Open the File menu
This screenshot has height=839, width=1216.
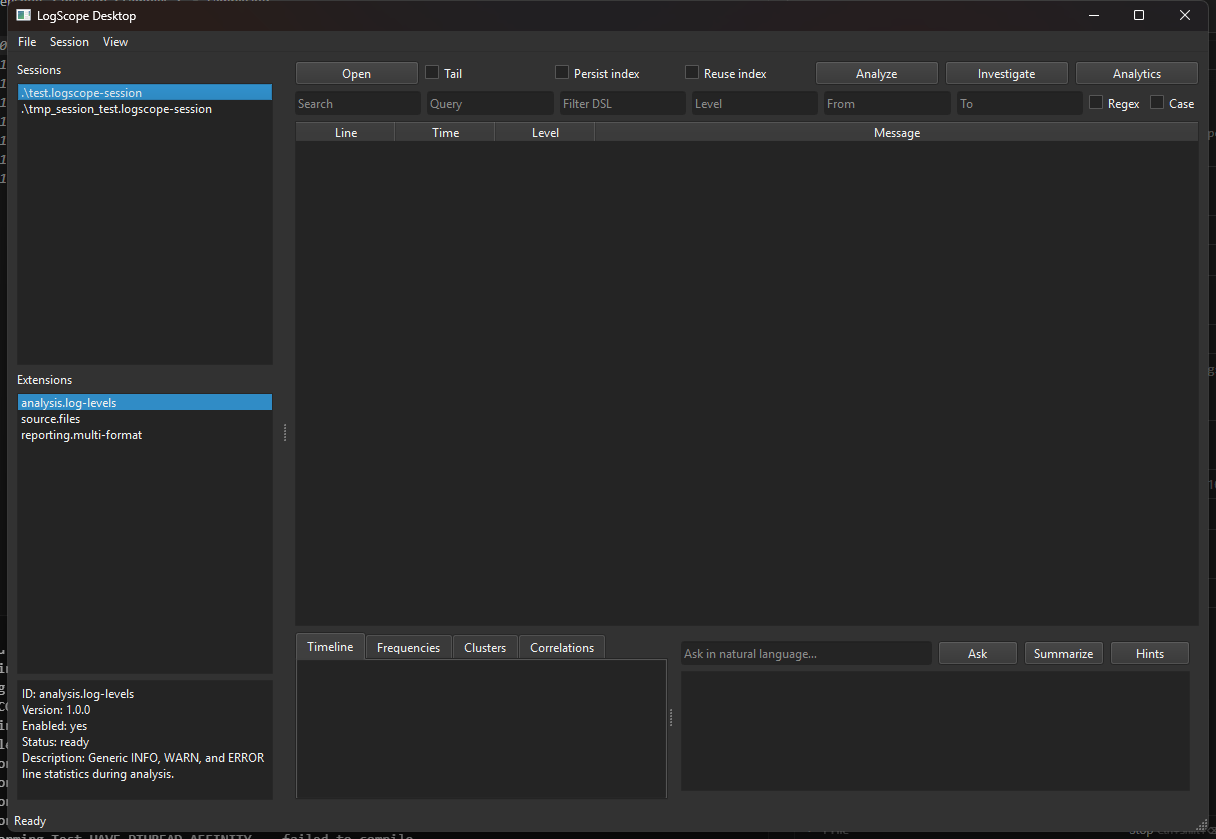(x=27, y=42)
